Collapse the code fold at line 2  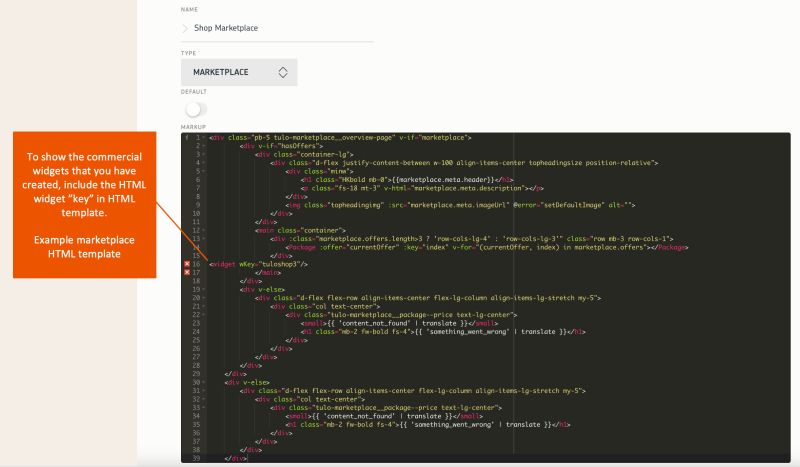coord(204,146)
